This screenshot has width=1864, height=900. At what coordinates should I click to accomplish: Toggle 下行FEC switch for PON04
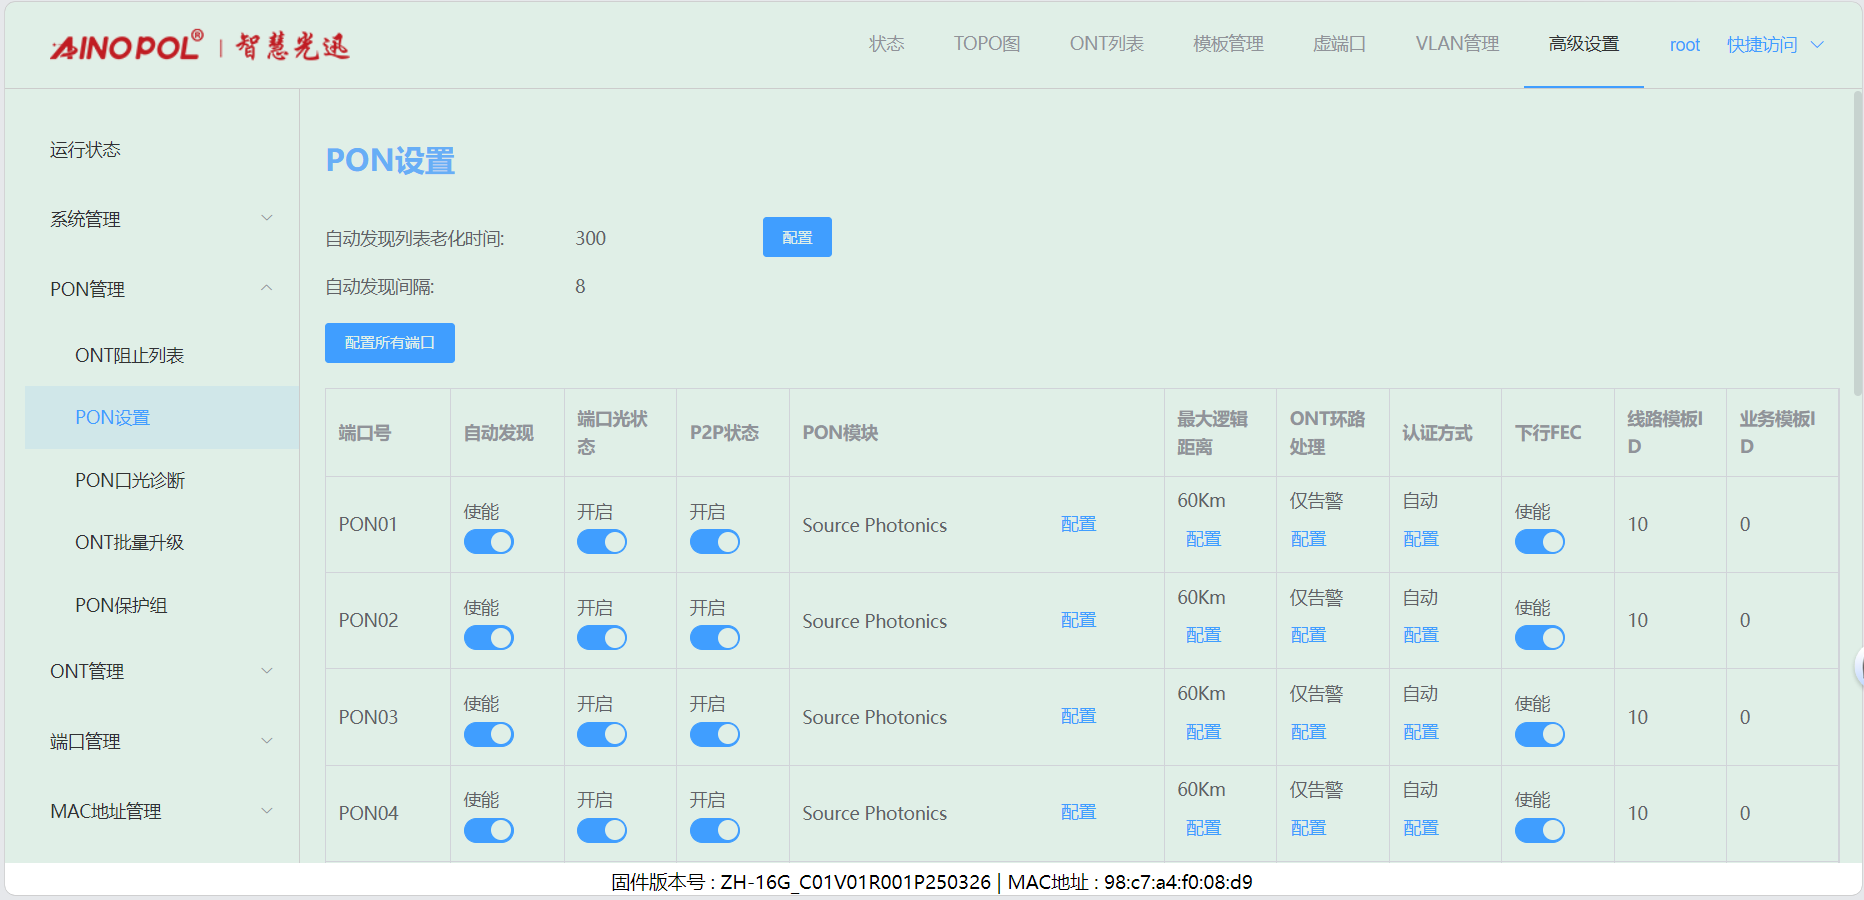click(x=1540, y=831)
